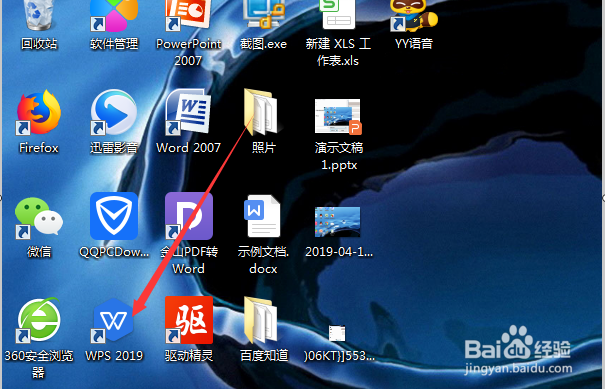Open the Word 2007 shortcut
The height and width of the screenshot is (389, 605).
click(189, 113)
